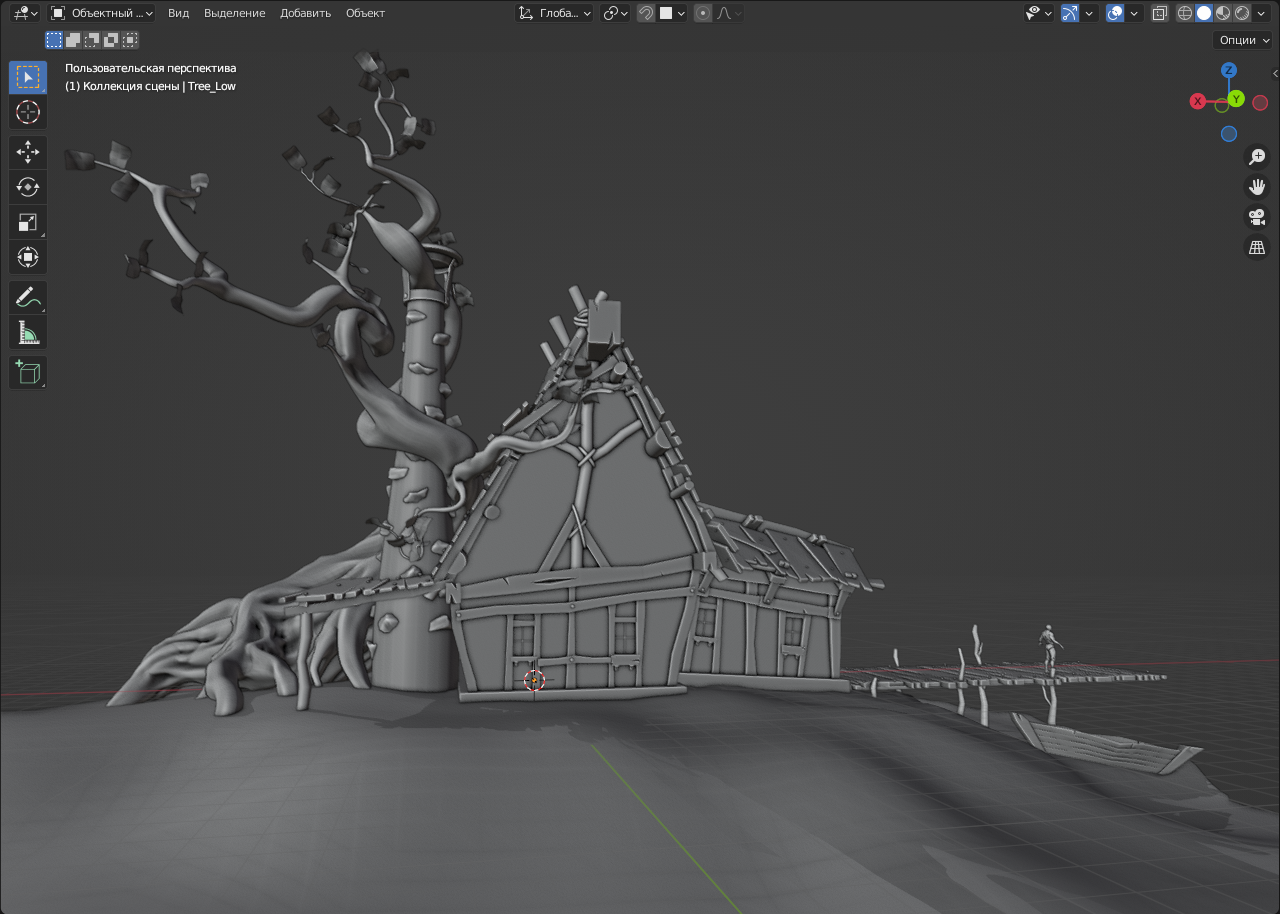Pick the Scale tool
Viewport: 1280px width, 914px height.
[x=28, y=222]
